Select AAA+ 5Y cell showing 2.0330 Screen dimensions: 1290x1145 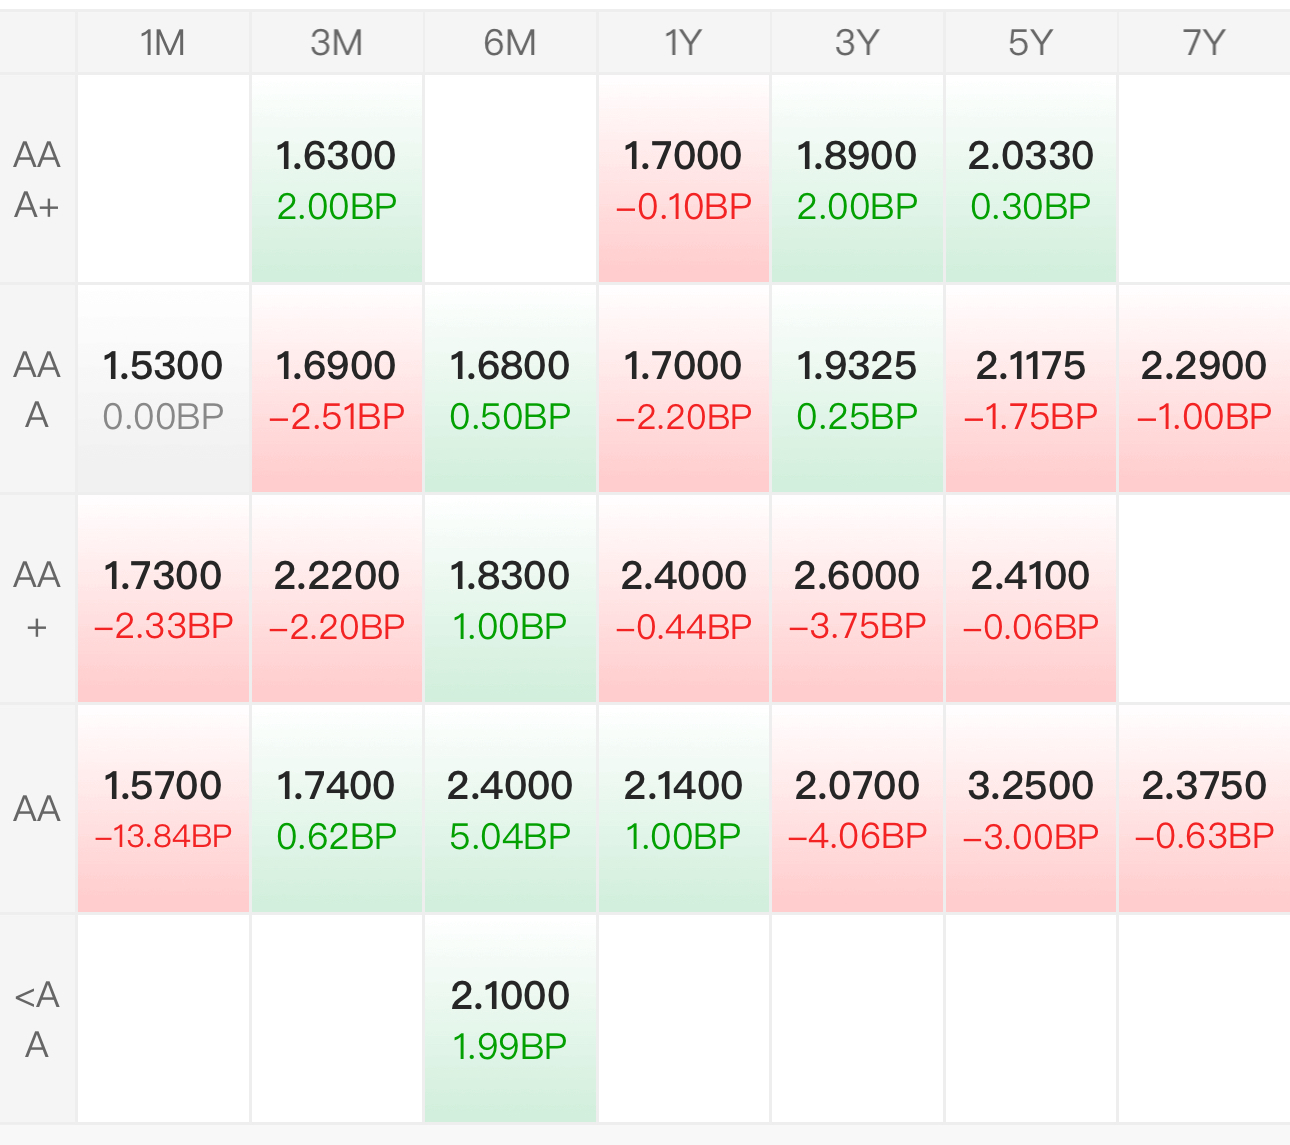click(1031, 180)
